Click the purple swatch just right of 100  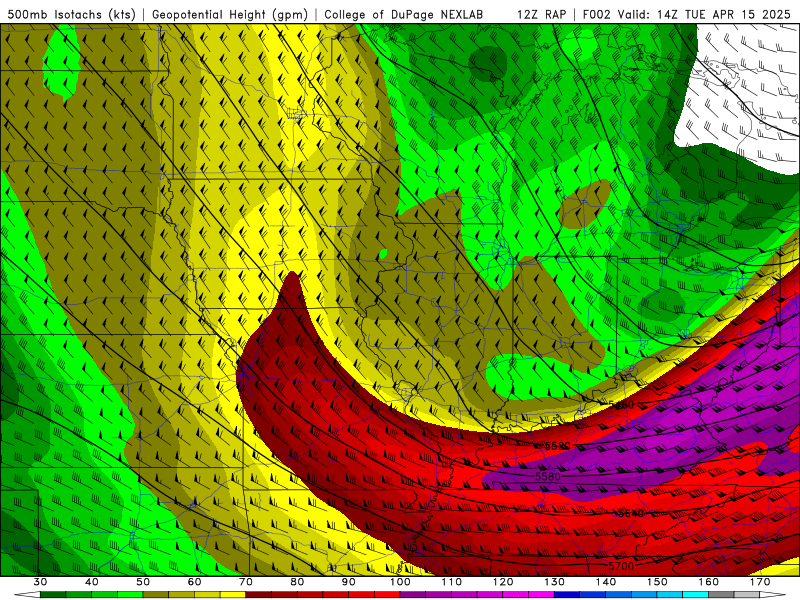click(413, 595)
